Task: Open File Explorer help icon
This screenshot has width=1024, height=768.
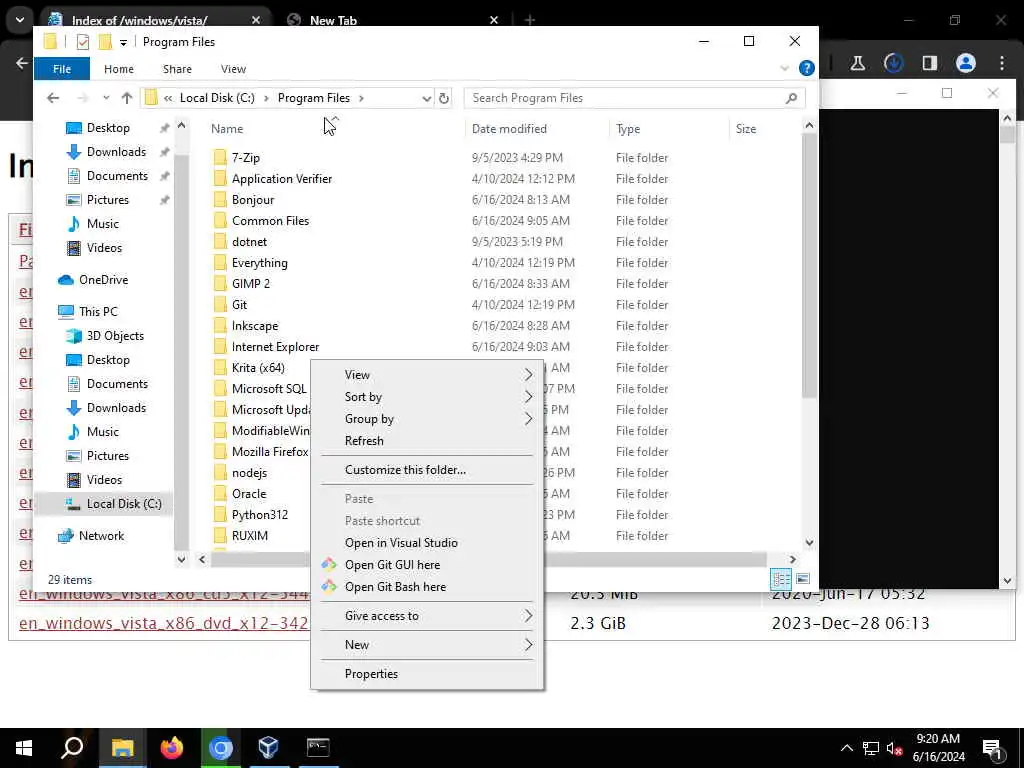Action: pos(807,69)
